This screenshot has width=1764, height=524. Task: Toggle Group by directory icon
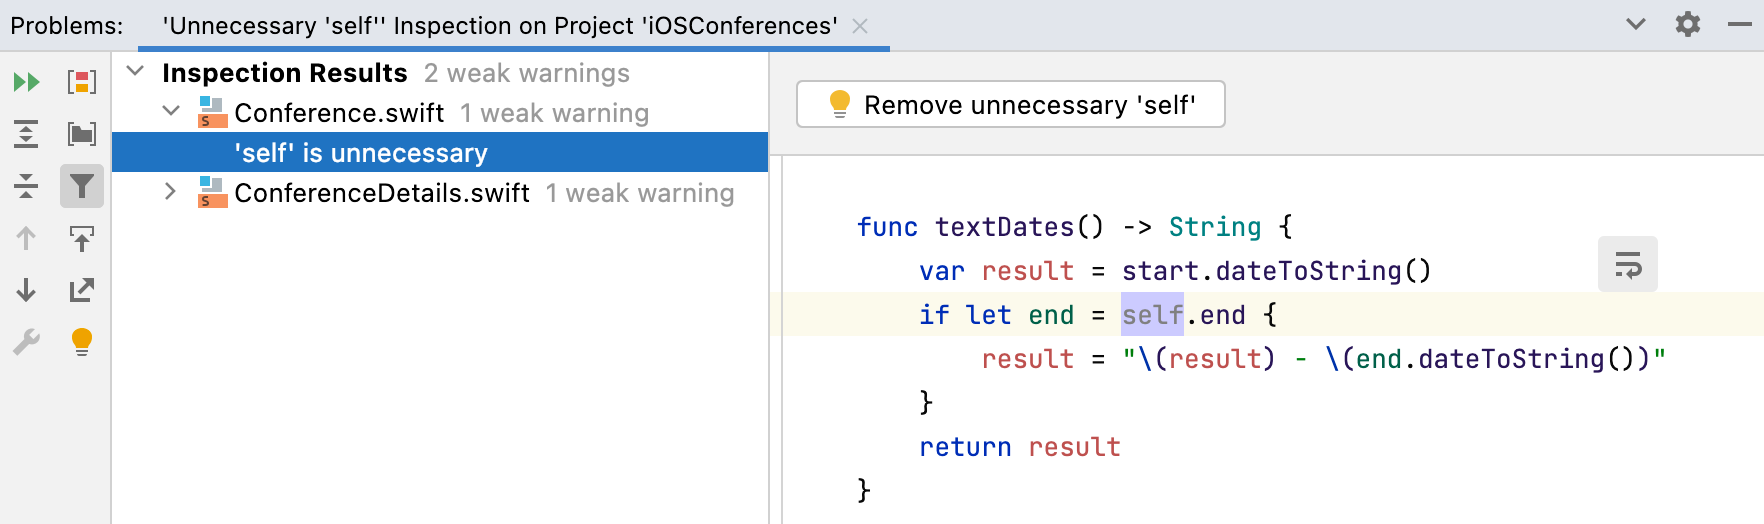tap(82, 134)
